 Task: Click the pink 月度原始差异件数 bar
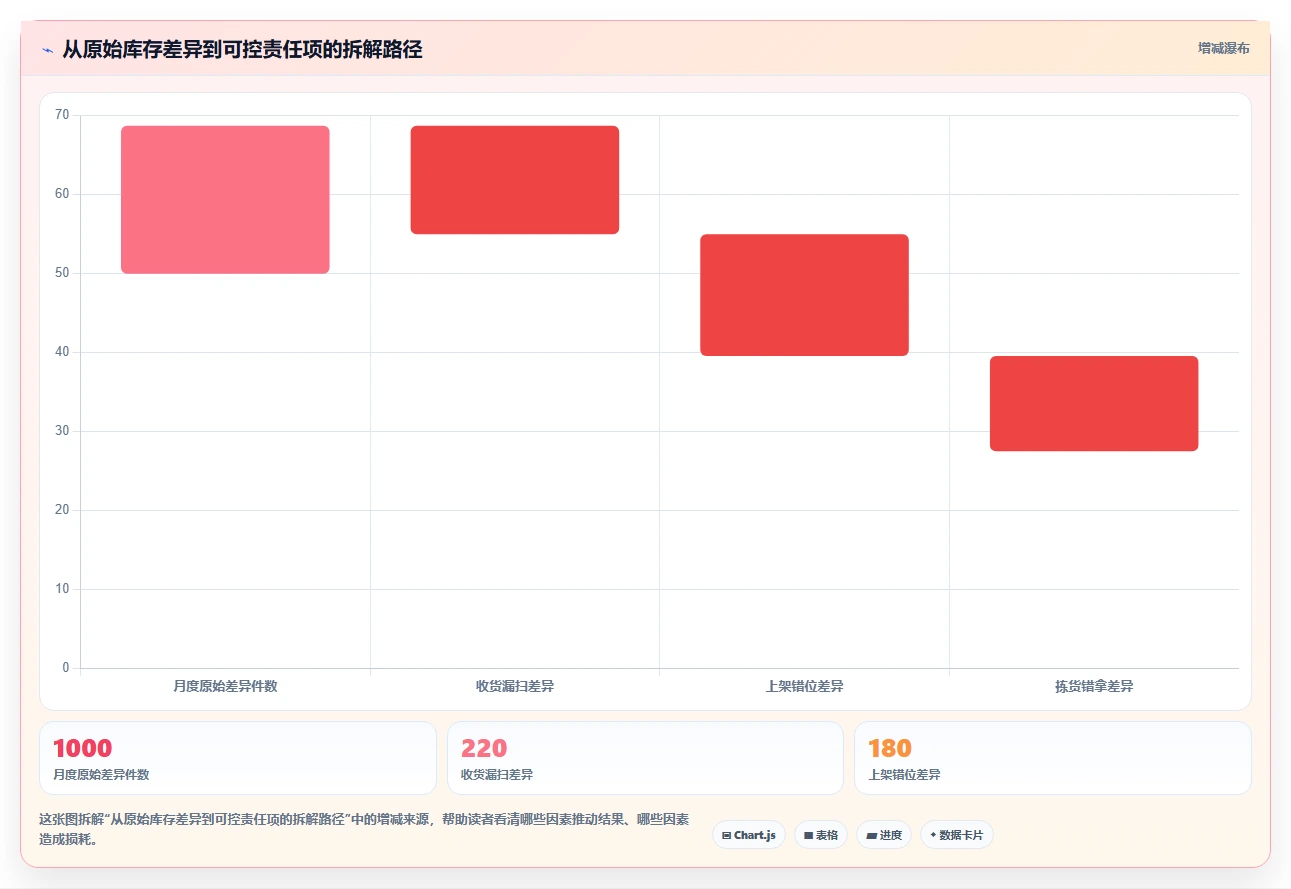(225, 200)
